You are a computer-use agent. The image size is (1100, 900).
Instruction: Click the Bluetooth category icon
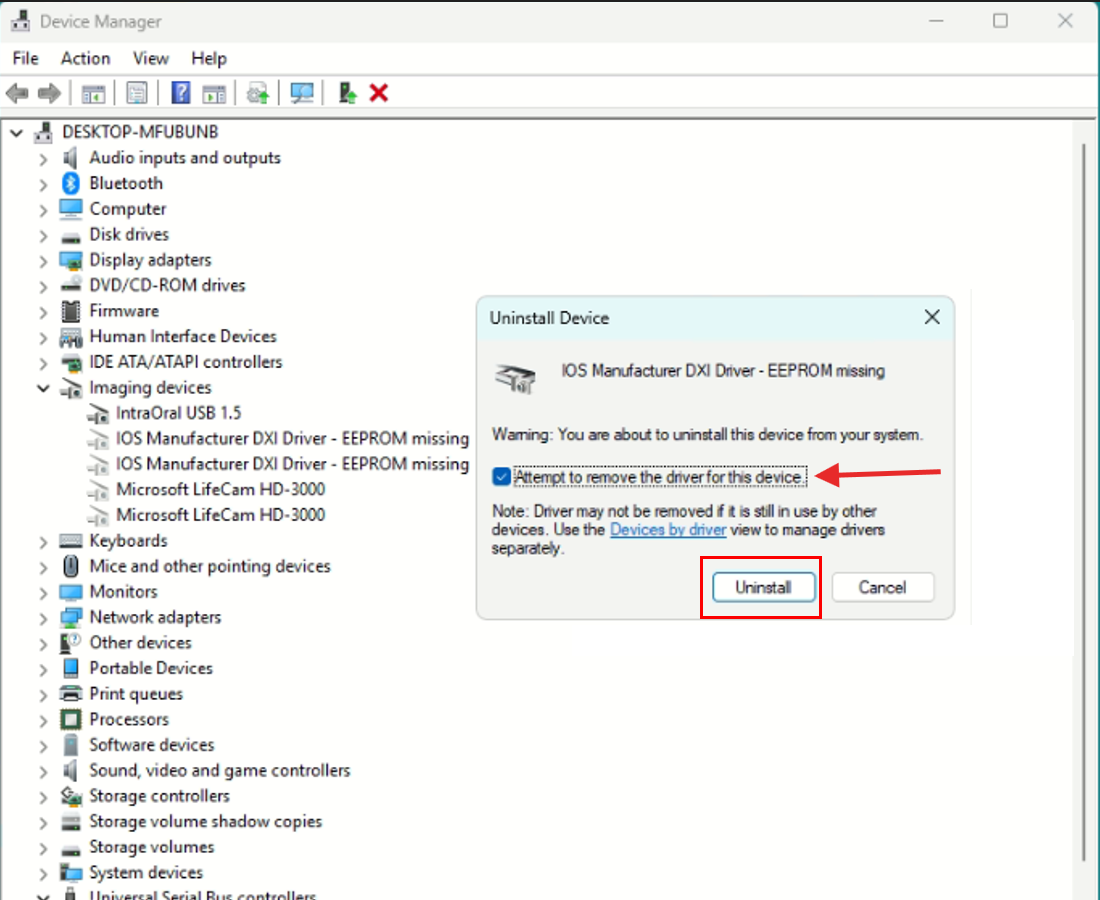[x=71, y=183]
